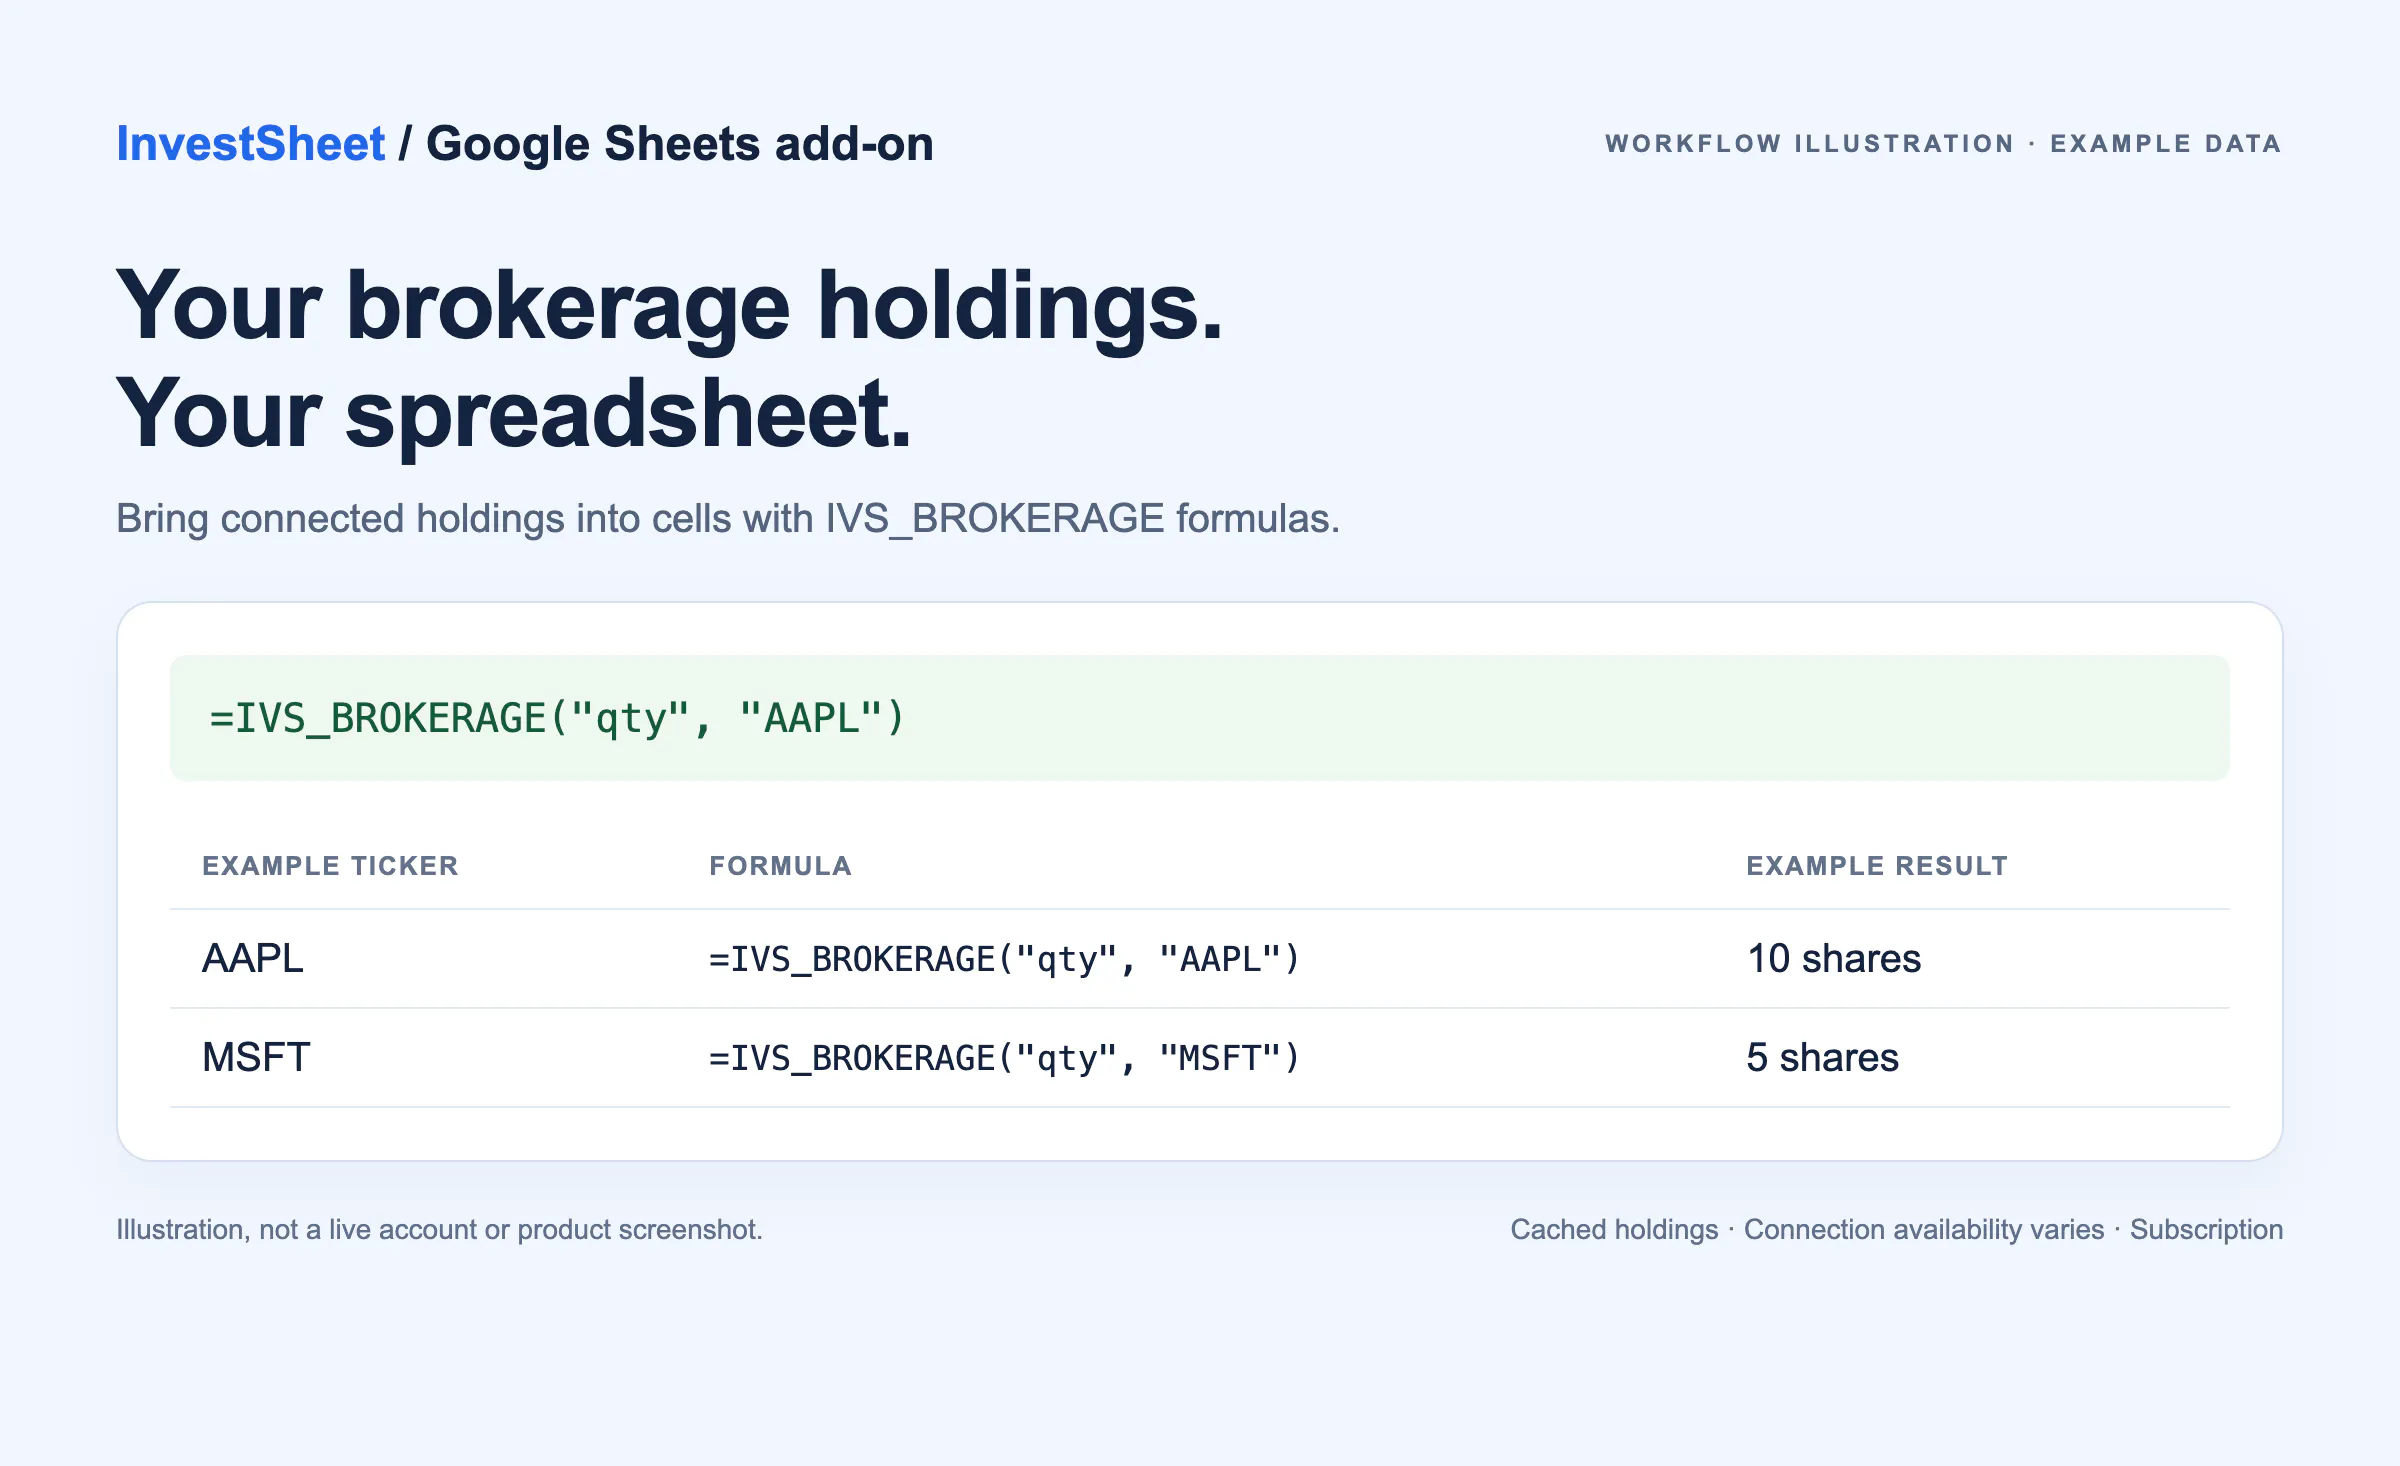Click the 'Google Sheets add-on' title text
Viewport: 2400px width, 1466px height.
680,144
